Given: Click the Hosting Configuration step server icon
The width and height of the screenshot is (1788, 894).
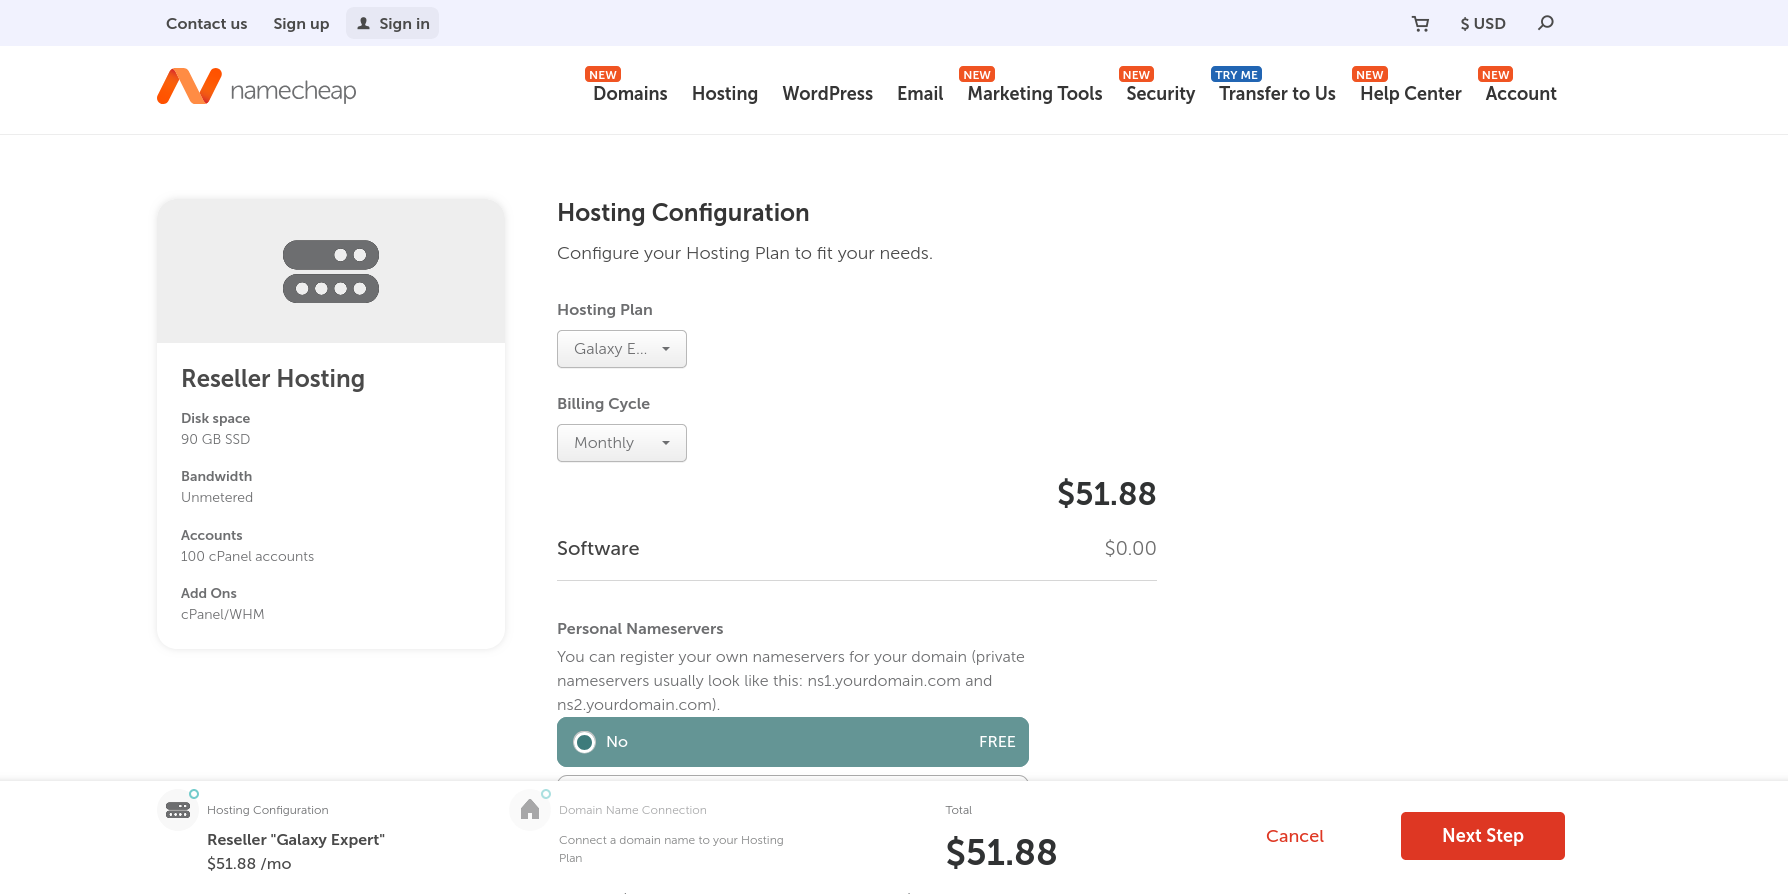Looking at the screenshot, I should click(178, 810).
